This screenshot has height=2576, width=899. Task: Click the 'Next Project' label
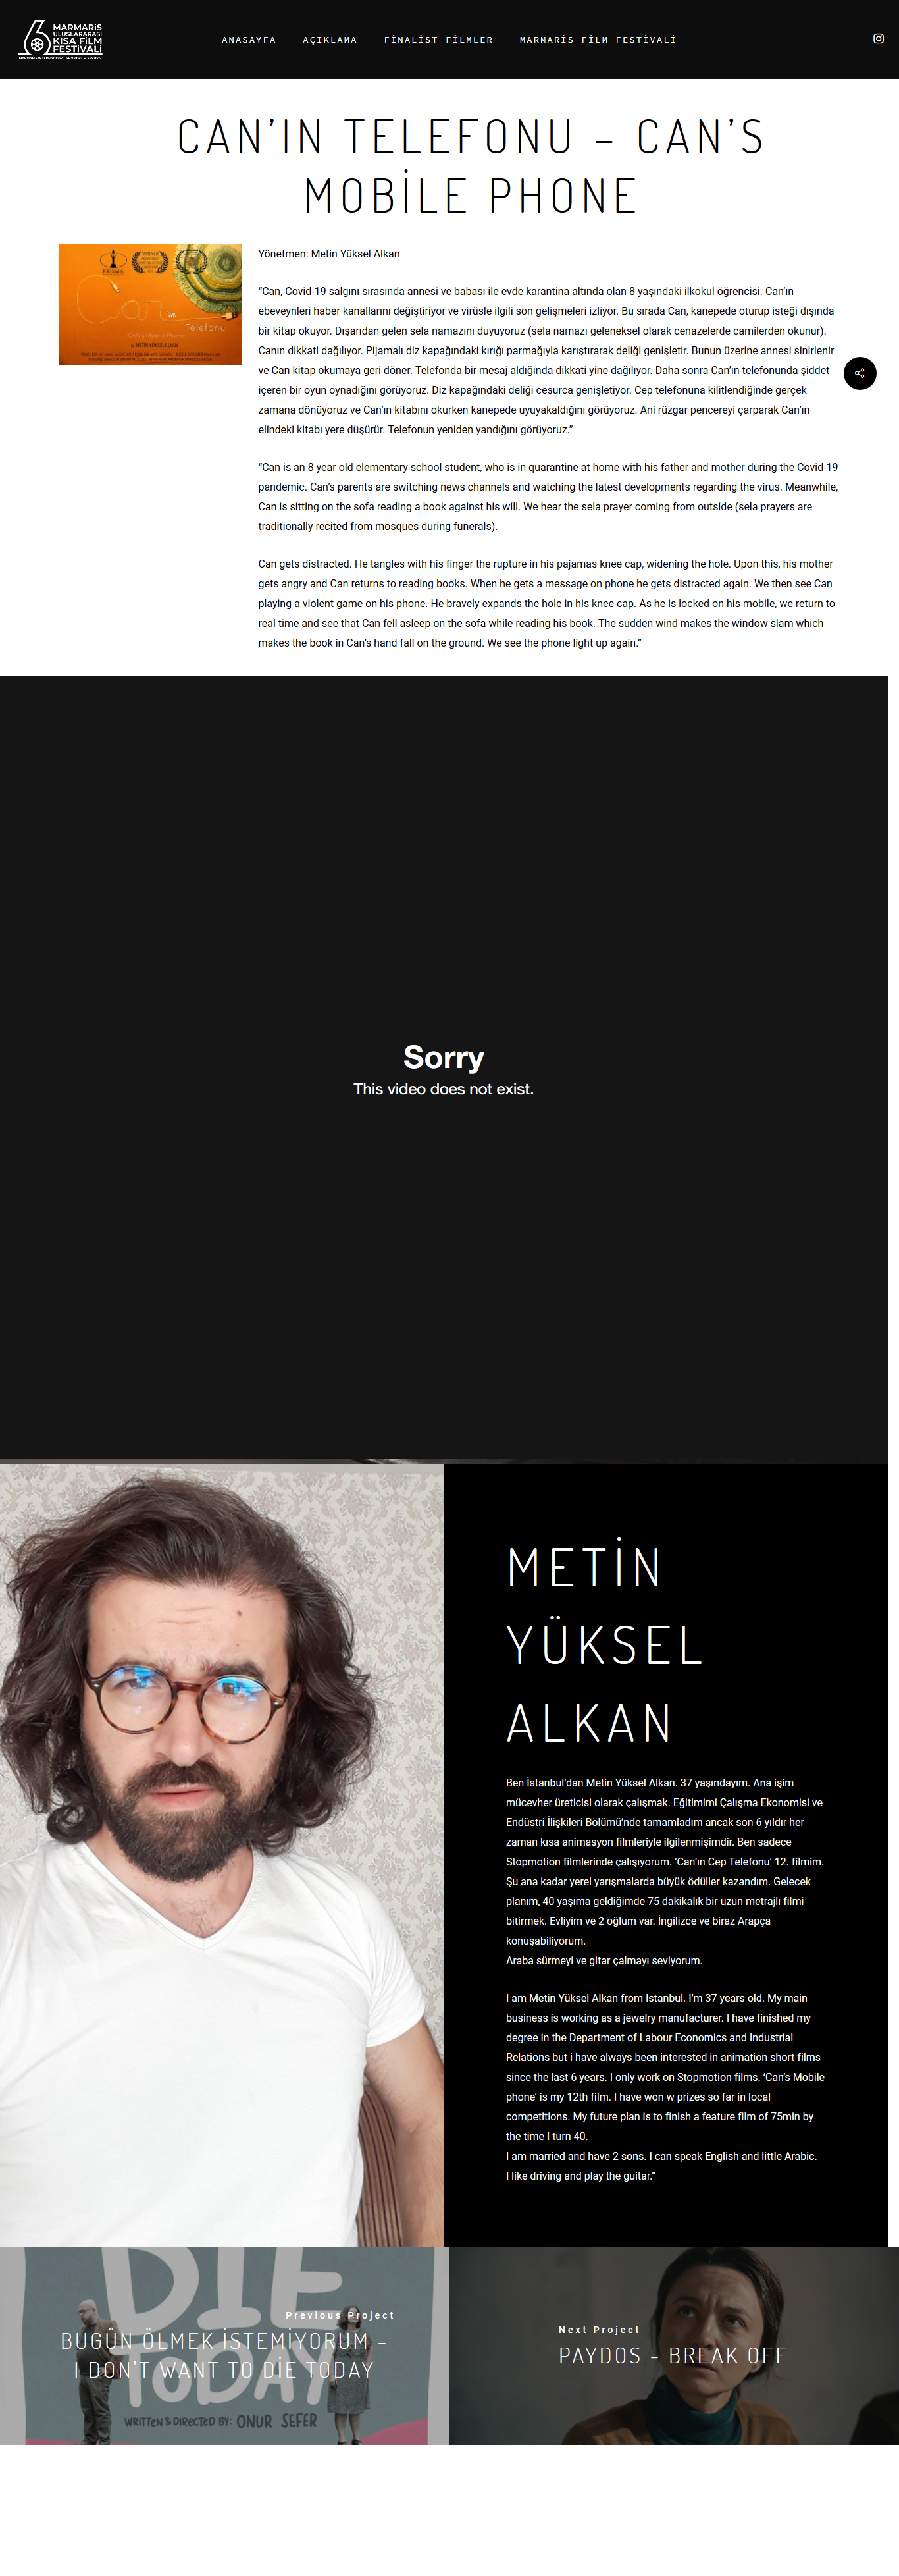point(599,2329)
